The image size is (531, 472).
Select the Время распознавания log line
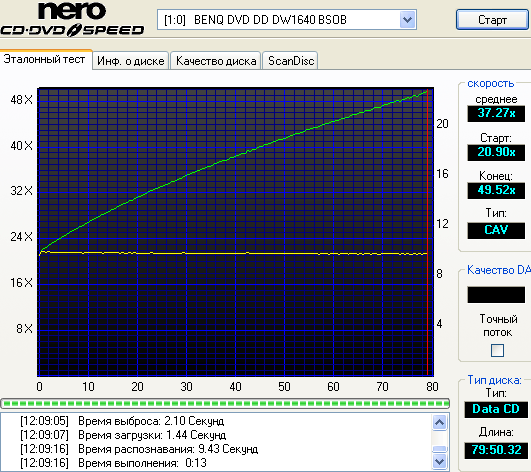(x=139, y=449)
